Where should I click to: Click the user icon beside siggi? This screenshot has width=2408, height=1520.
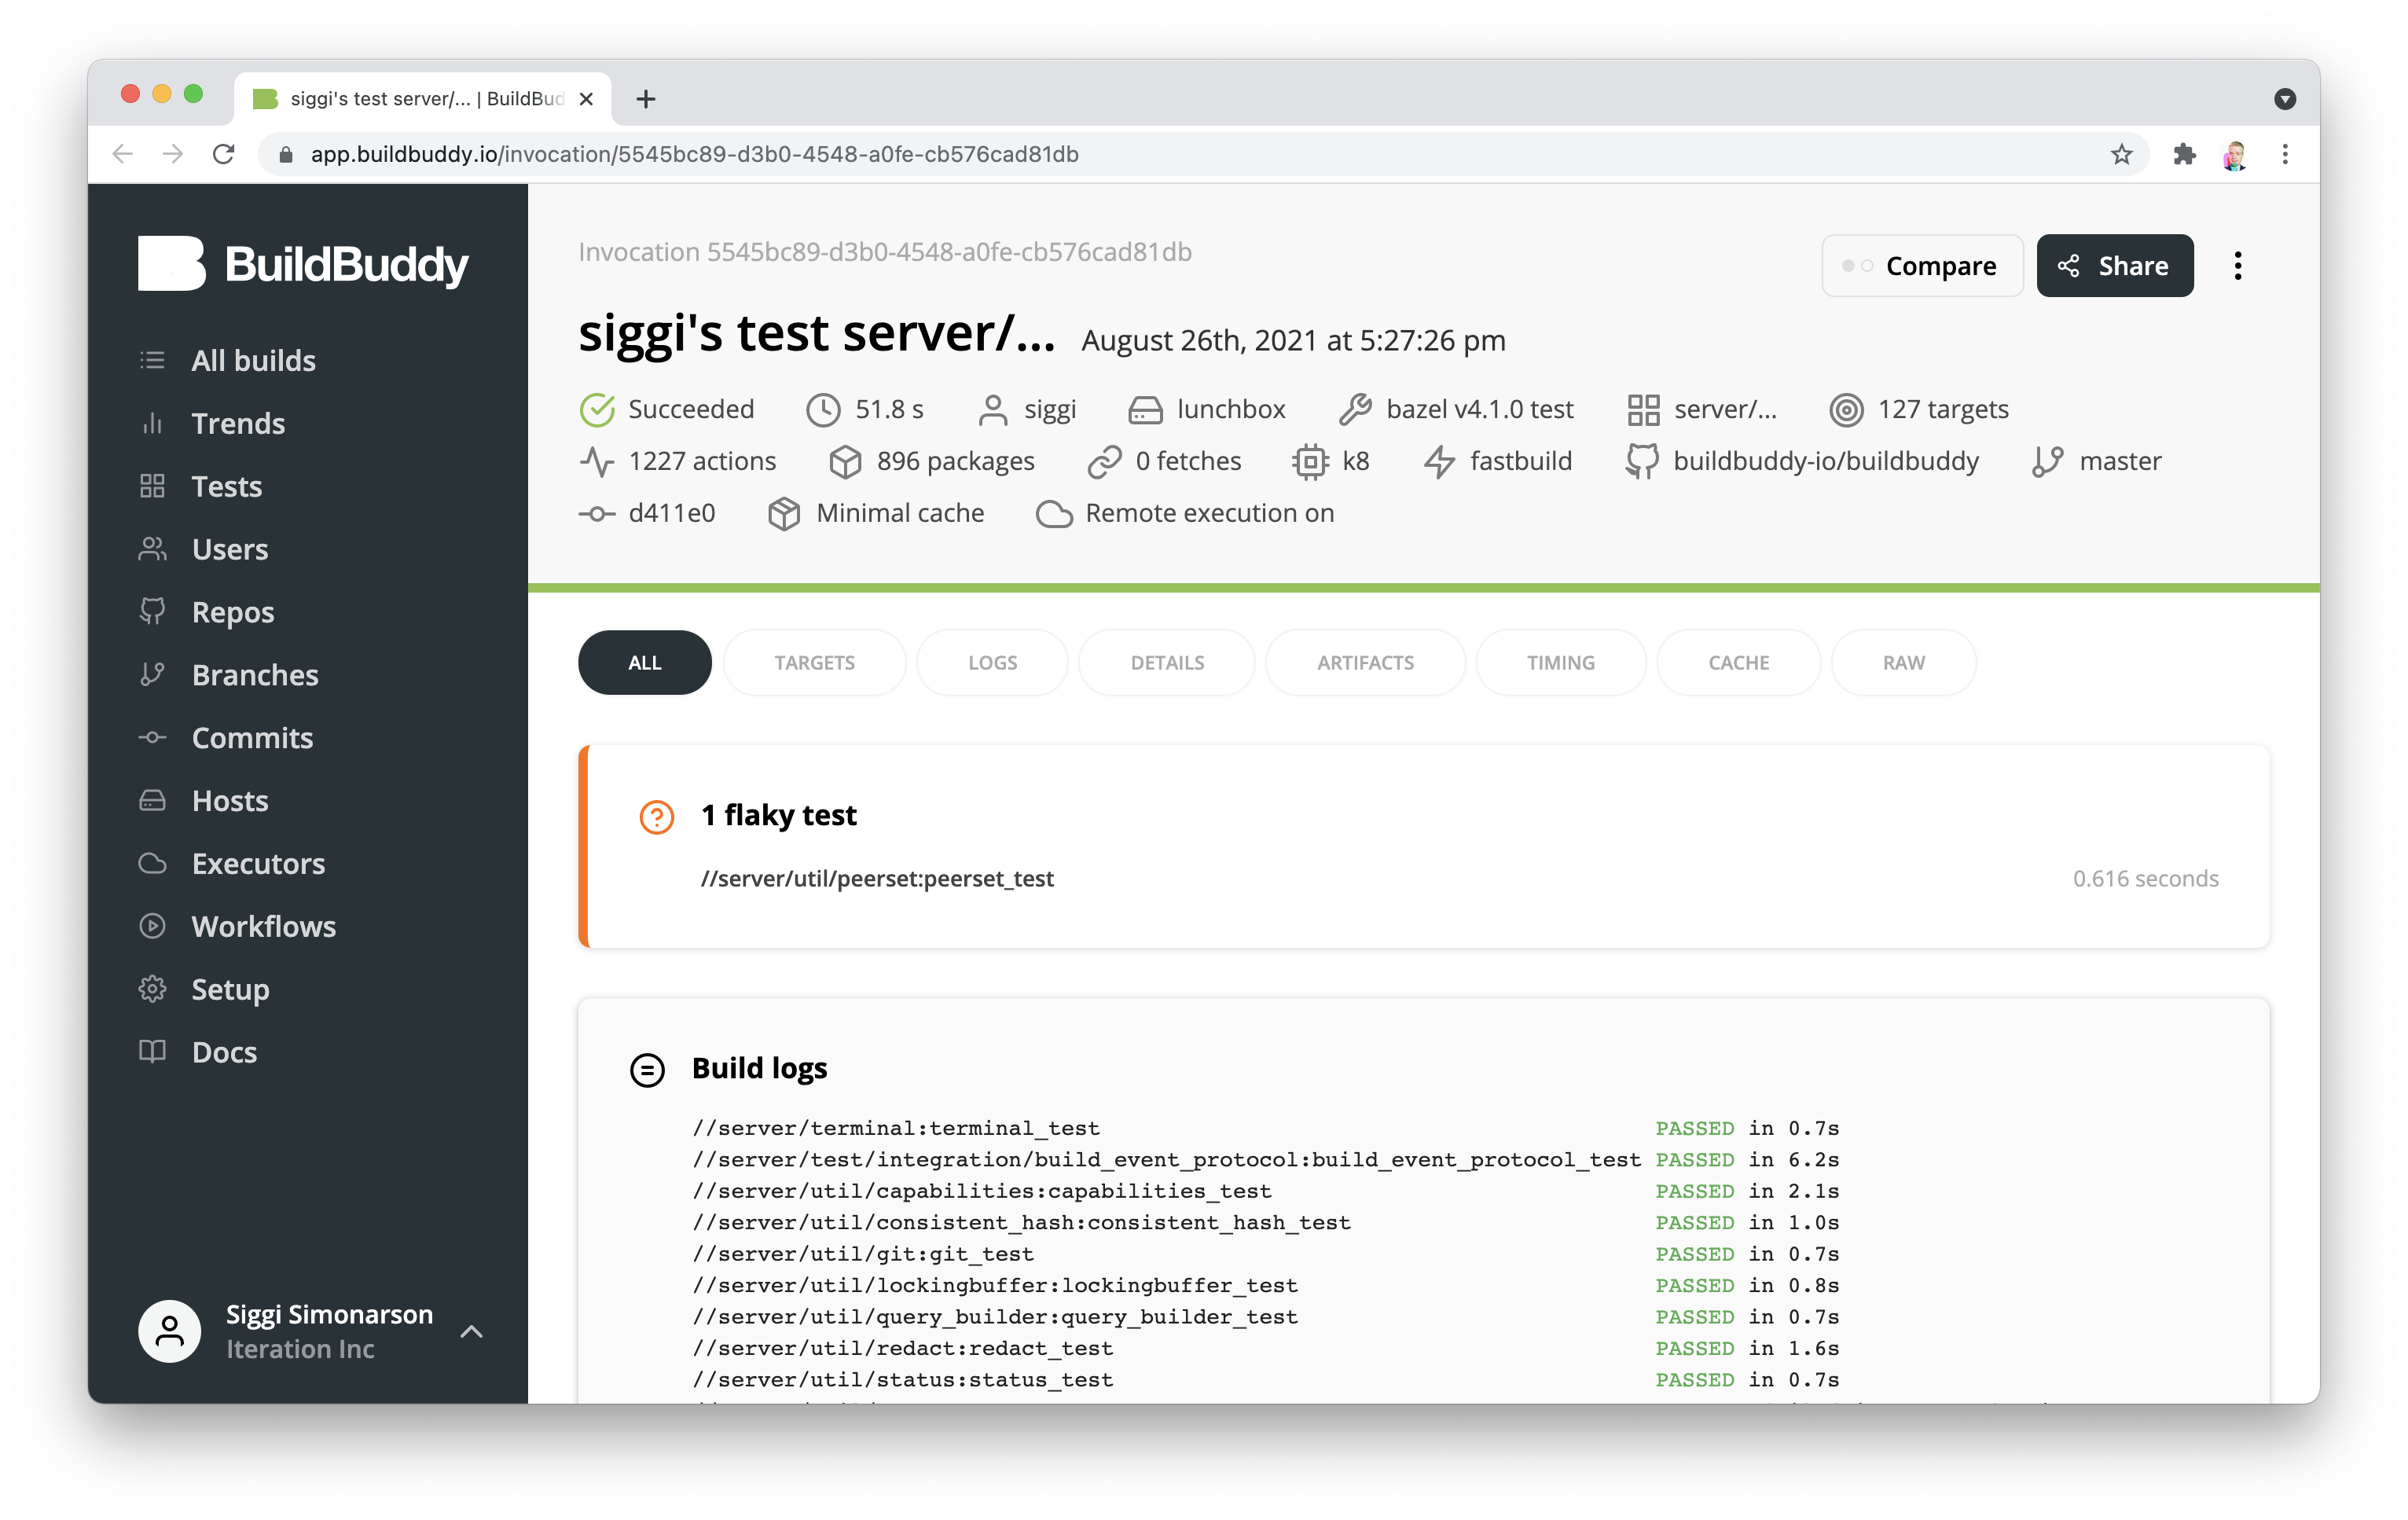coord(993,409)
